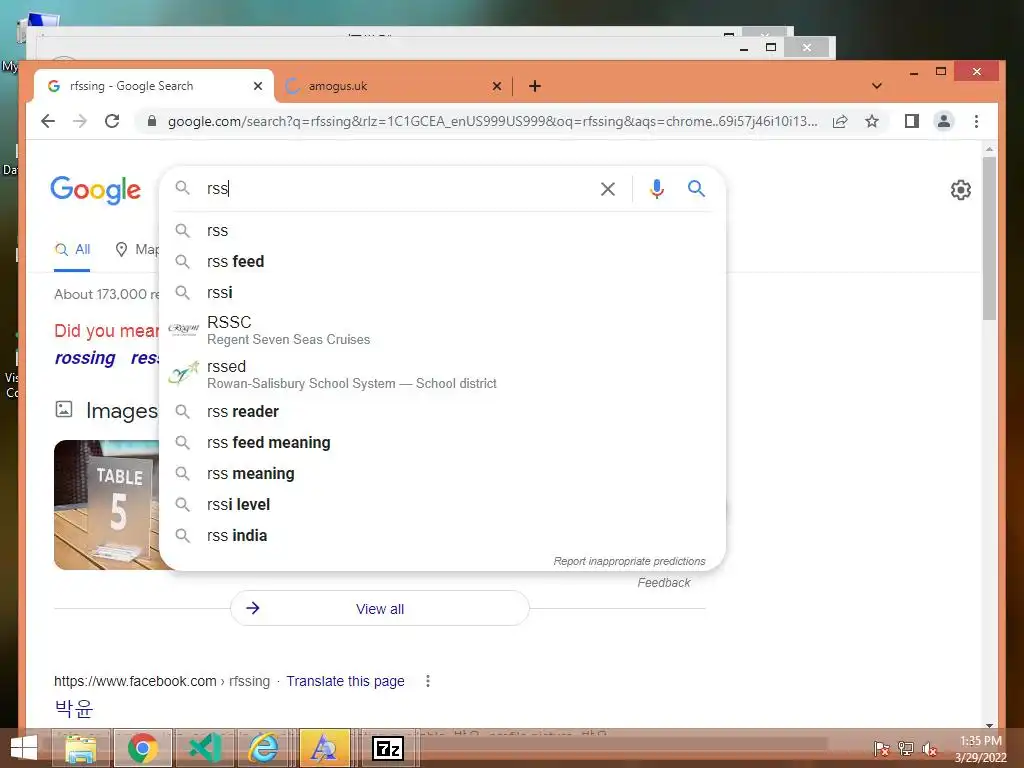Reload the Google search page
Viewport: 1024px width, 768px height.
coord(112,121)
